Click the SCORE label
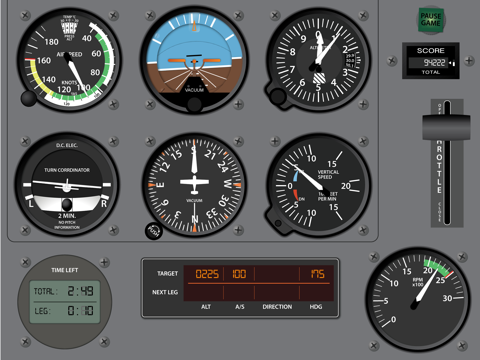 (x=431, y=51)
